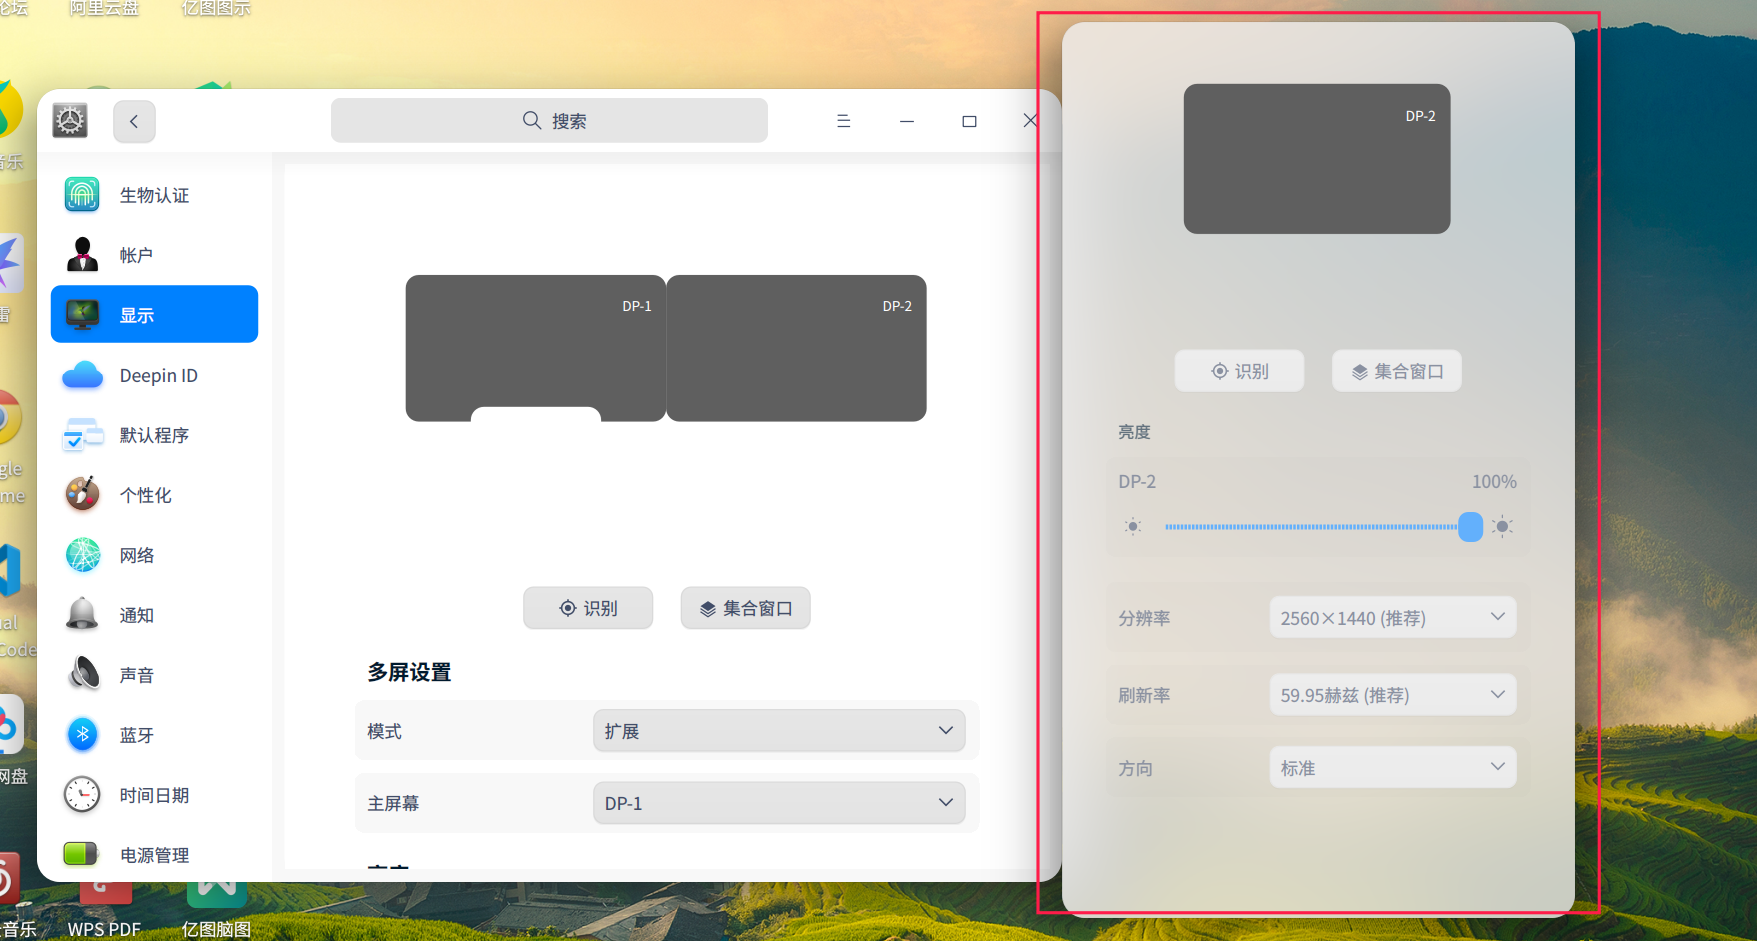Open 生物认证 settings in the sidebar

(x=154, y=195)
